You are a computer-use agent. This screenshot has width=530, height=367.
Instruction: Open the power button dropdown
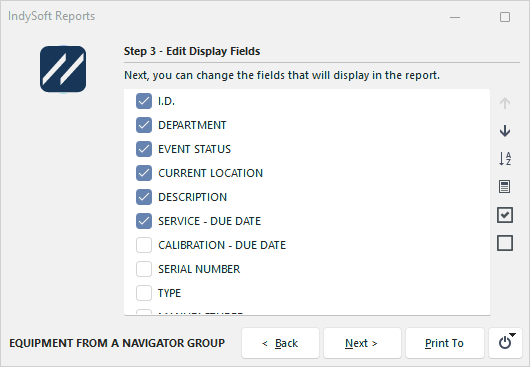pos(505,343)
